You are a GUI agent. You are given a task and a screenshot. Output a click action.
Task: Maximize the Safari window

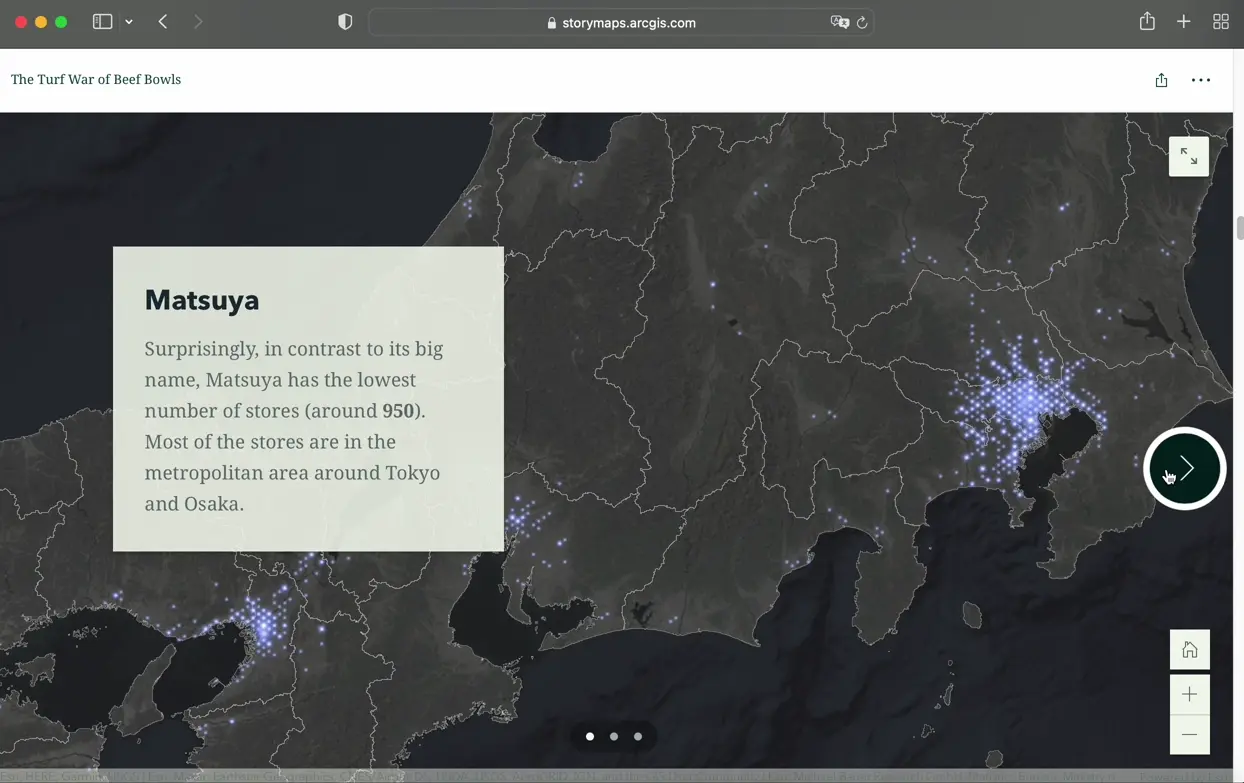[61, 22]
